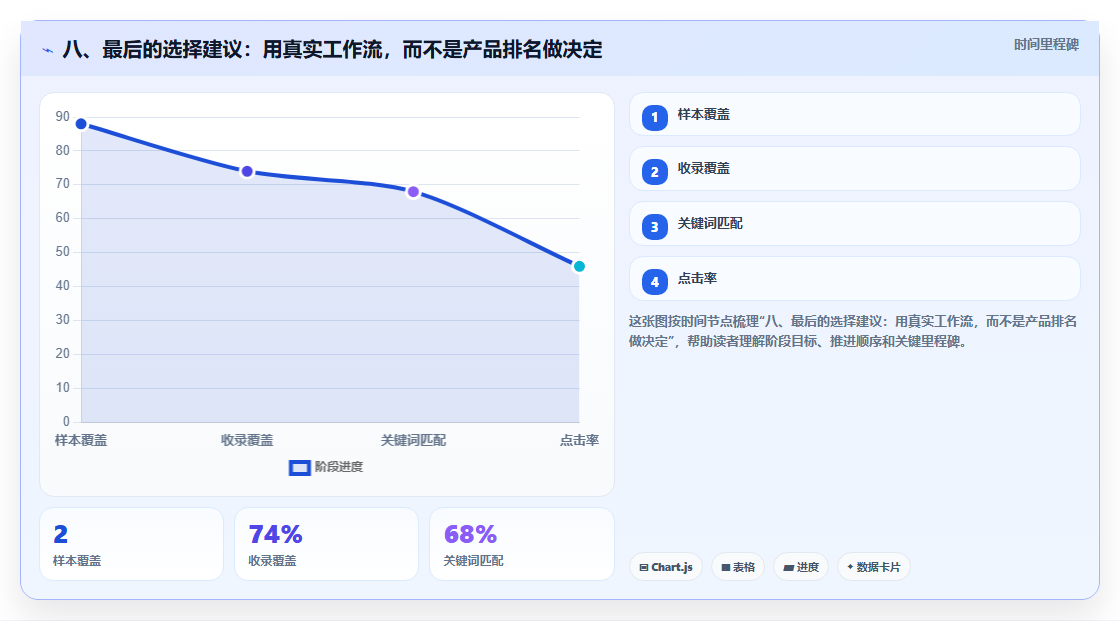Click the number 2 badge for 收录覆盖
Viewport: 1120px width, 621px height.
tap(654, 172)
